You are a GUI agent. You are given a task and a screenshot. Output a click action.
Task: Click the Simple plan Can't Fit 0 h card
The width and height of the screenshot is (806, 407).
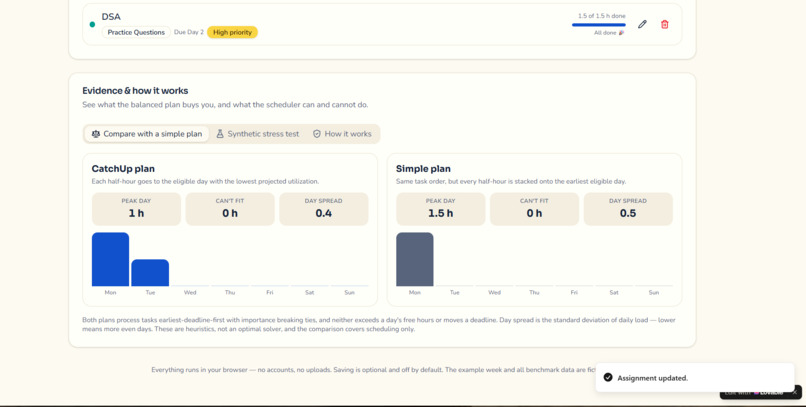pos(534,209)
